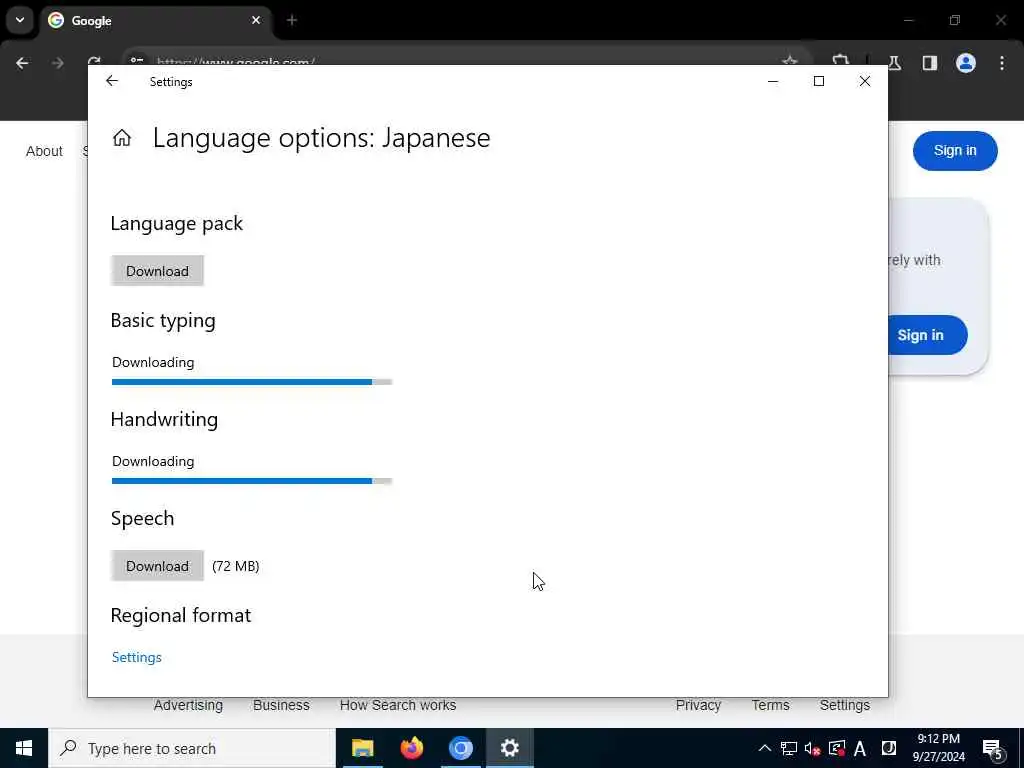Open Firefox from taskbar

click(x=411, y=748)
